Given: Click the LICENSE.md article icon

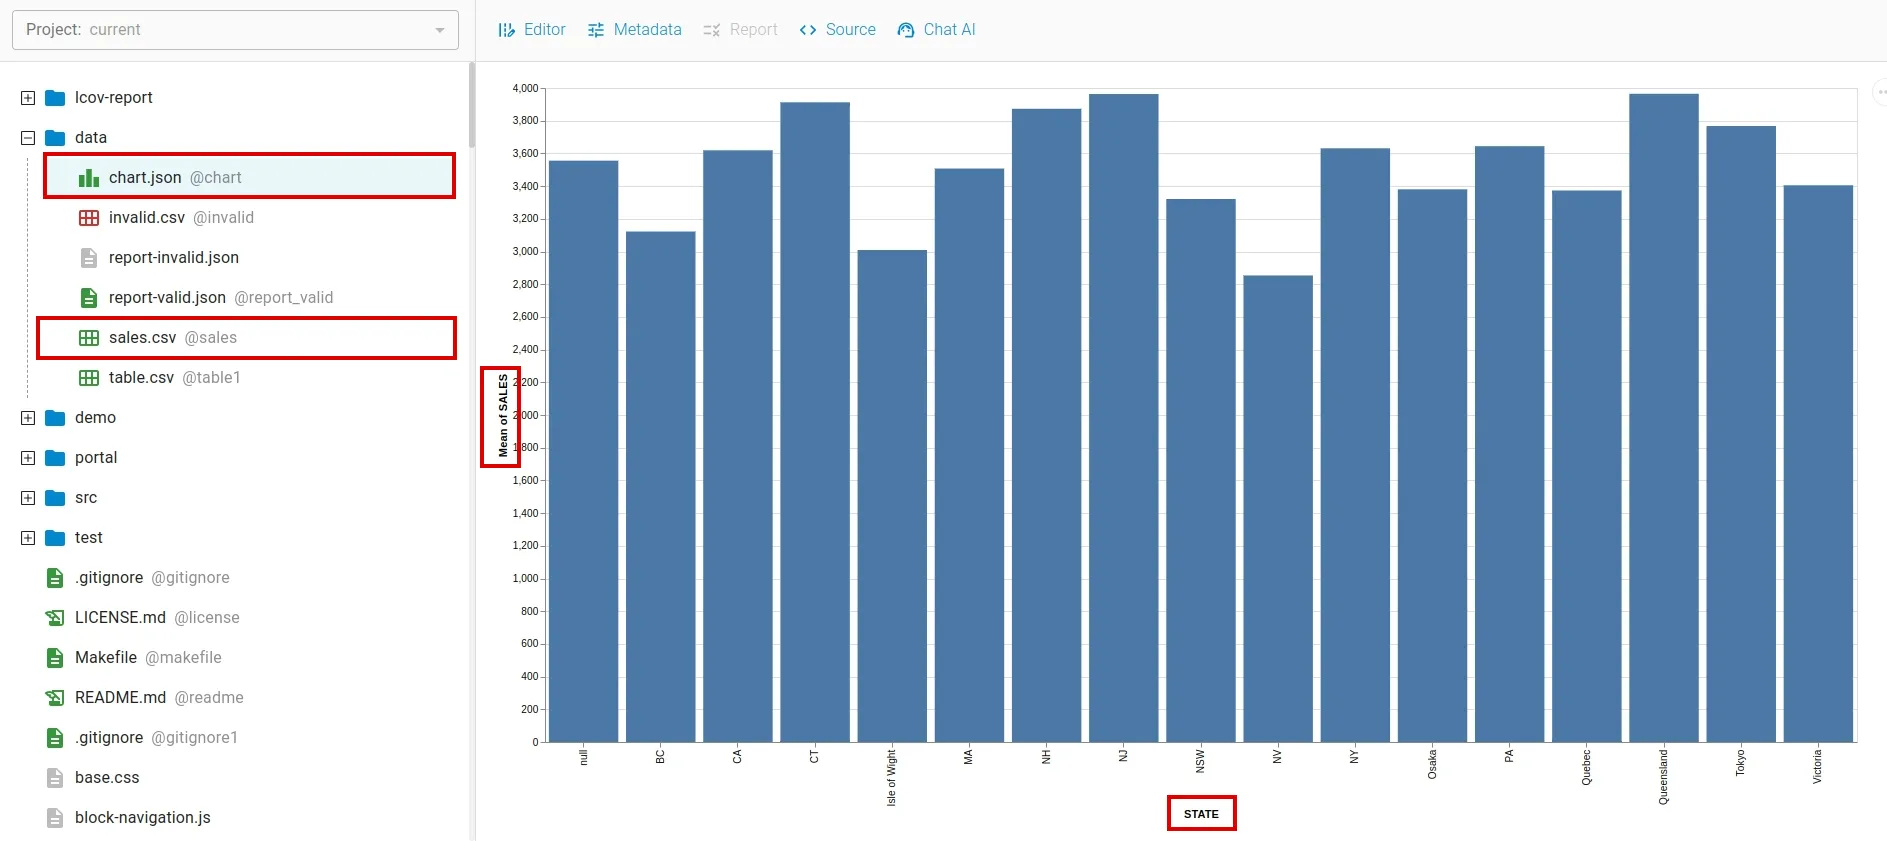Looking at the screenshot, I should (x=56, y=618).
